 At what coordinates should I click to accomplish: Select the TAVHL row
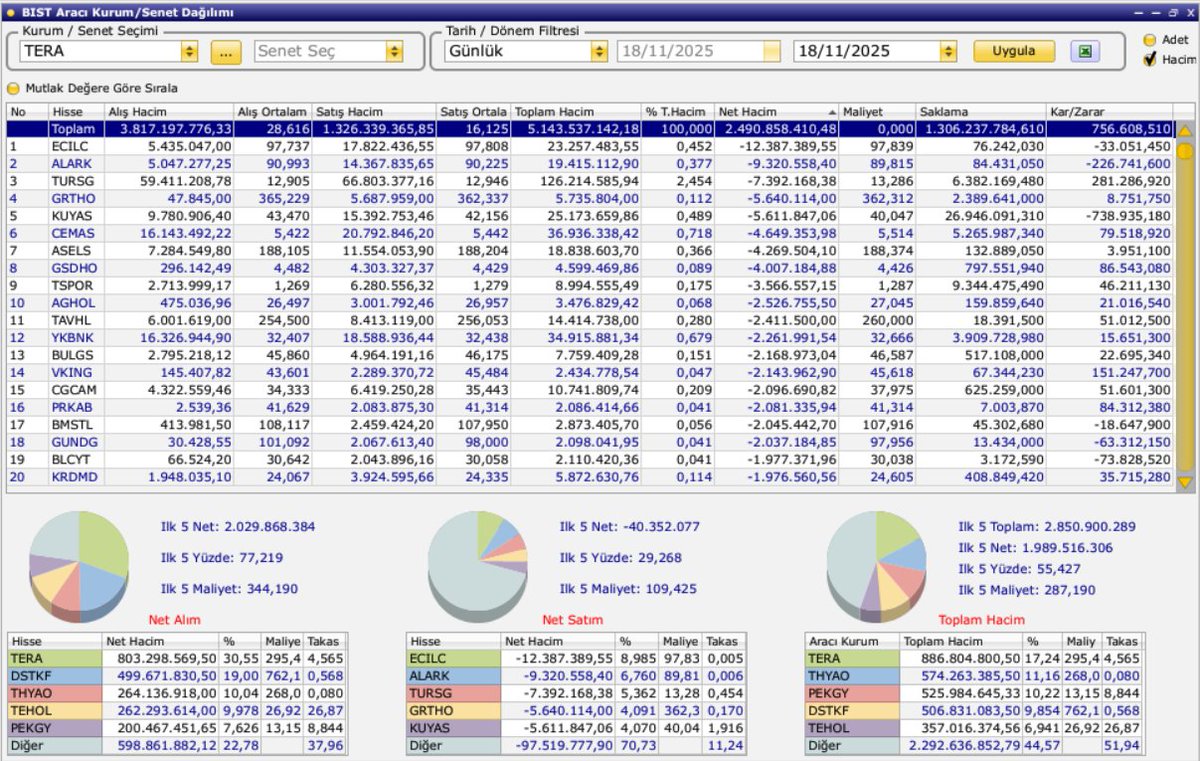click(590, 320)
